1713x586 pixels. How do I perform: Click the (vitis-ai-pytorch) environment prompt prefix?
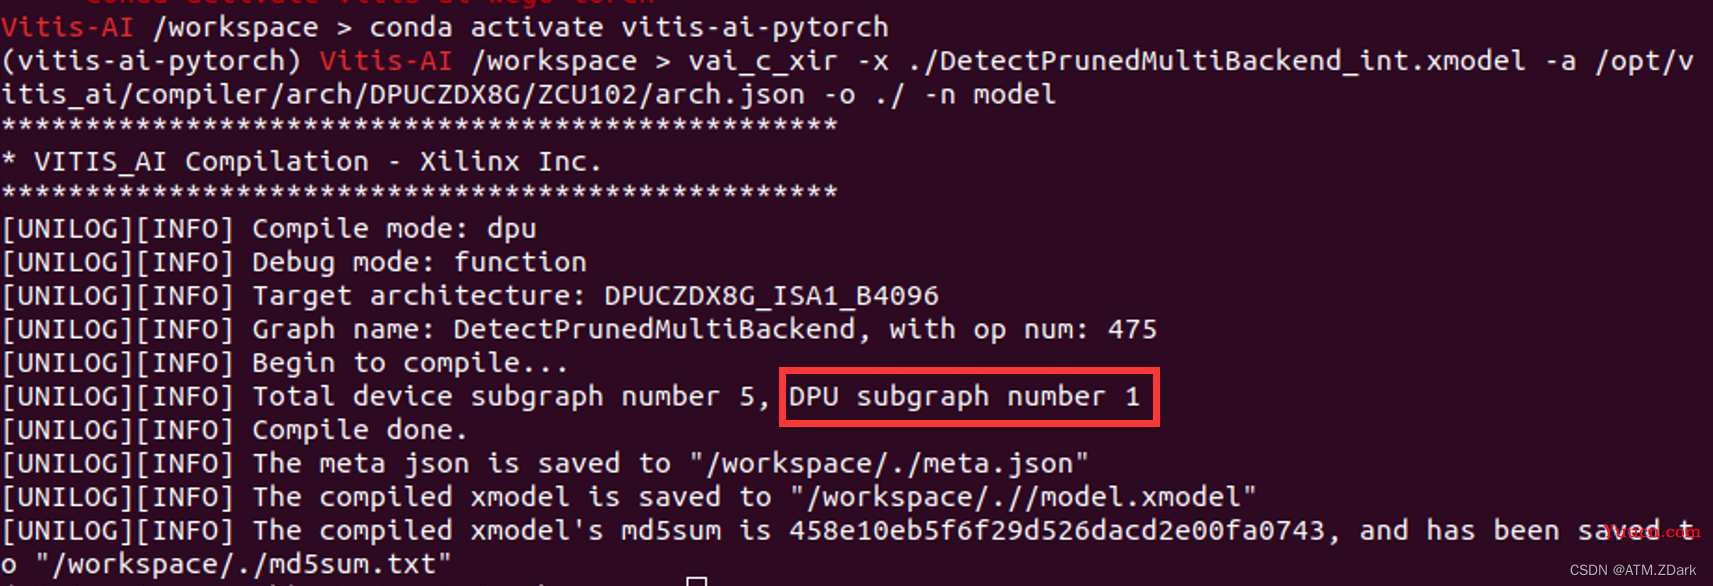151,61
